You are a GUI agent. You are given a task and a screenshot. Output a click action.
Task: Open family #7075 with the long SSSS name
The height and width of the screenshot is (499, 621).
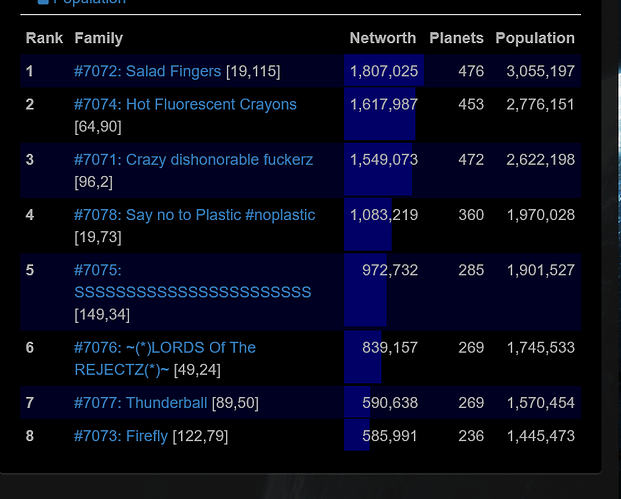(192, 281)
